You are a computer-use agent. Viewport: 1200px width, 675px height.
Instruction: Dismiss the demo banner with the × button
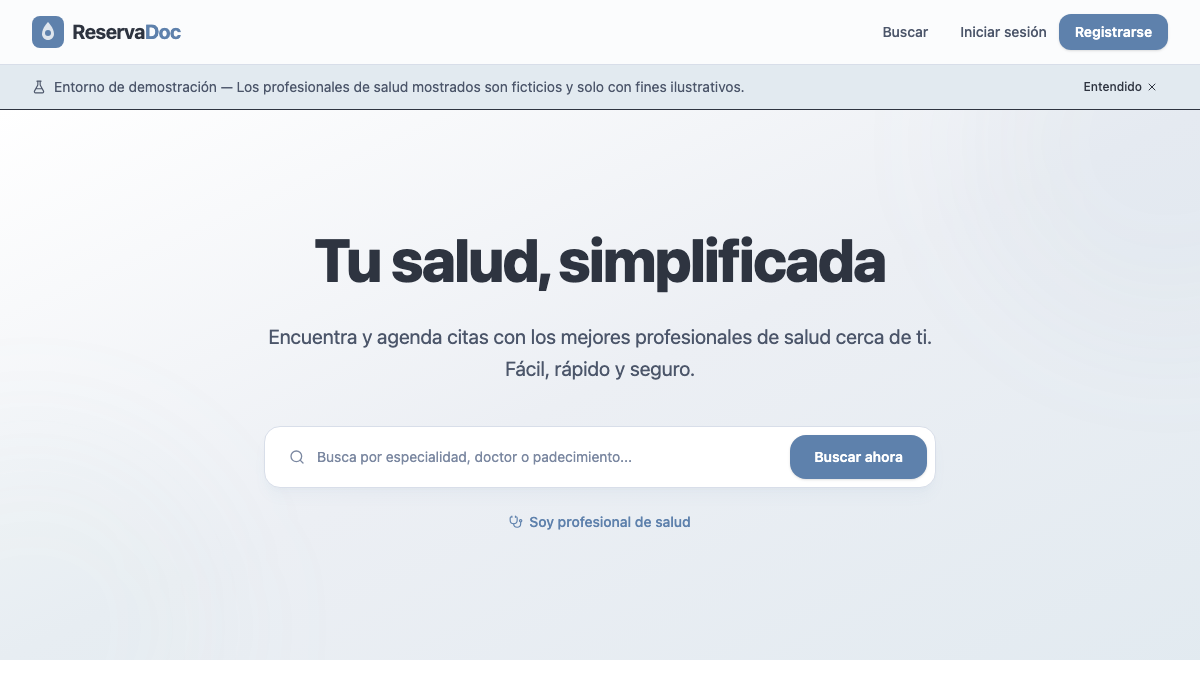[1152, 87]
